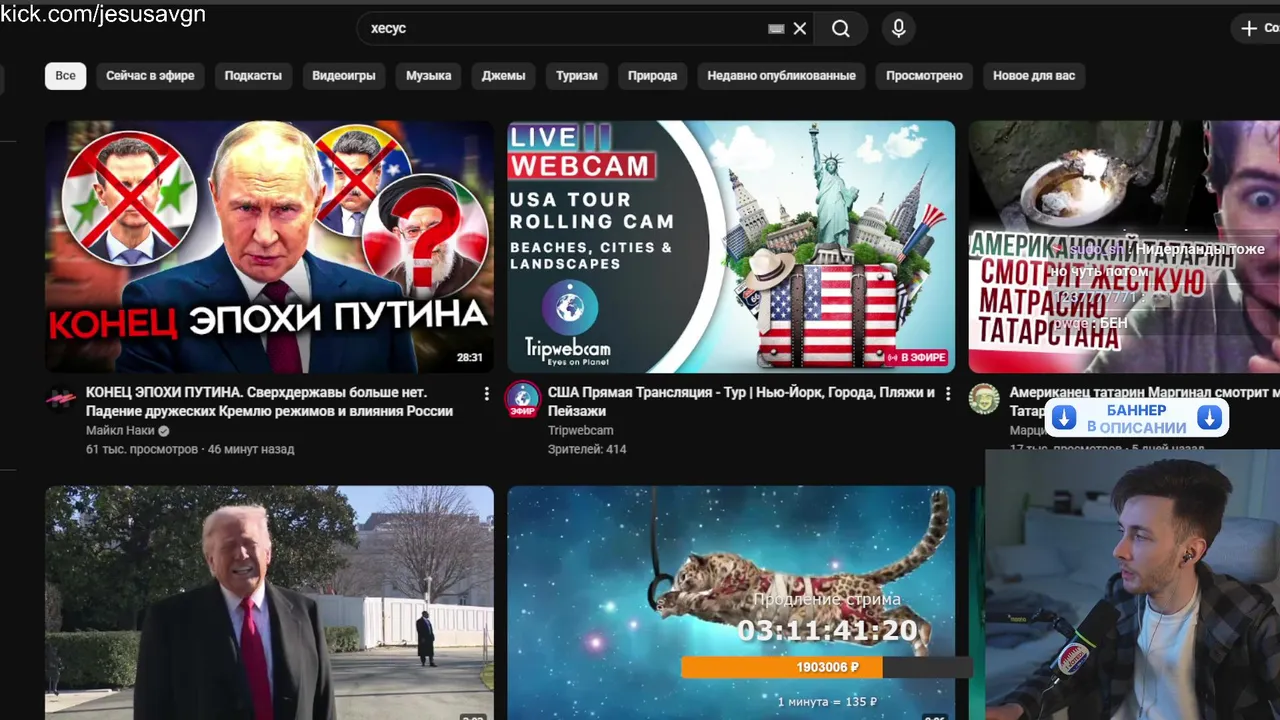Open the on-screen keyboard icon in search box

click(776, 29)
